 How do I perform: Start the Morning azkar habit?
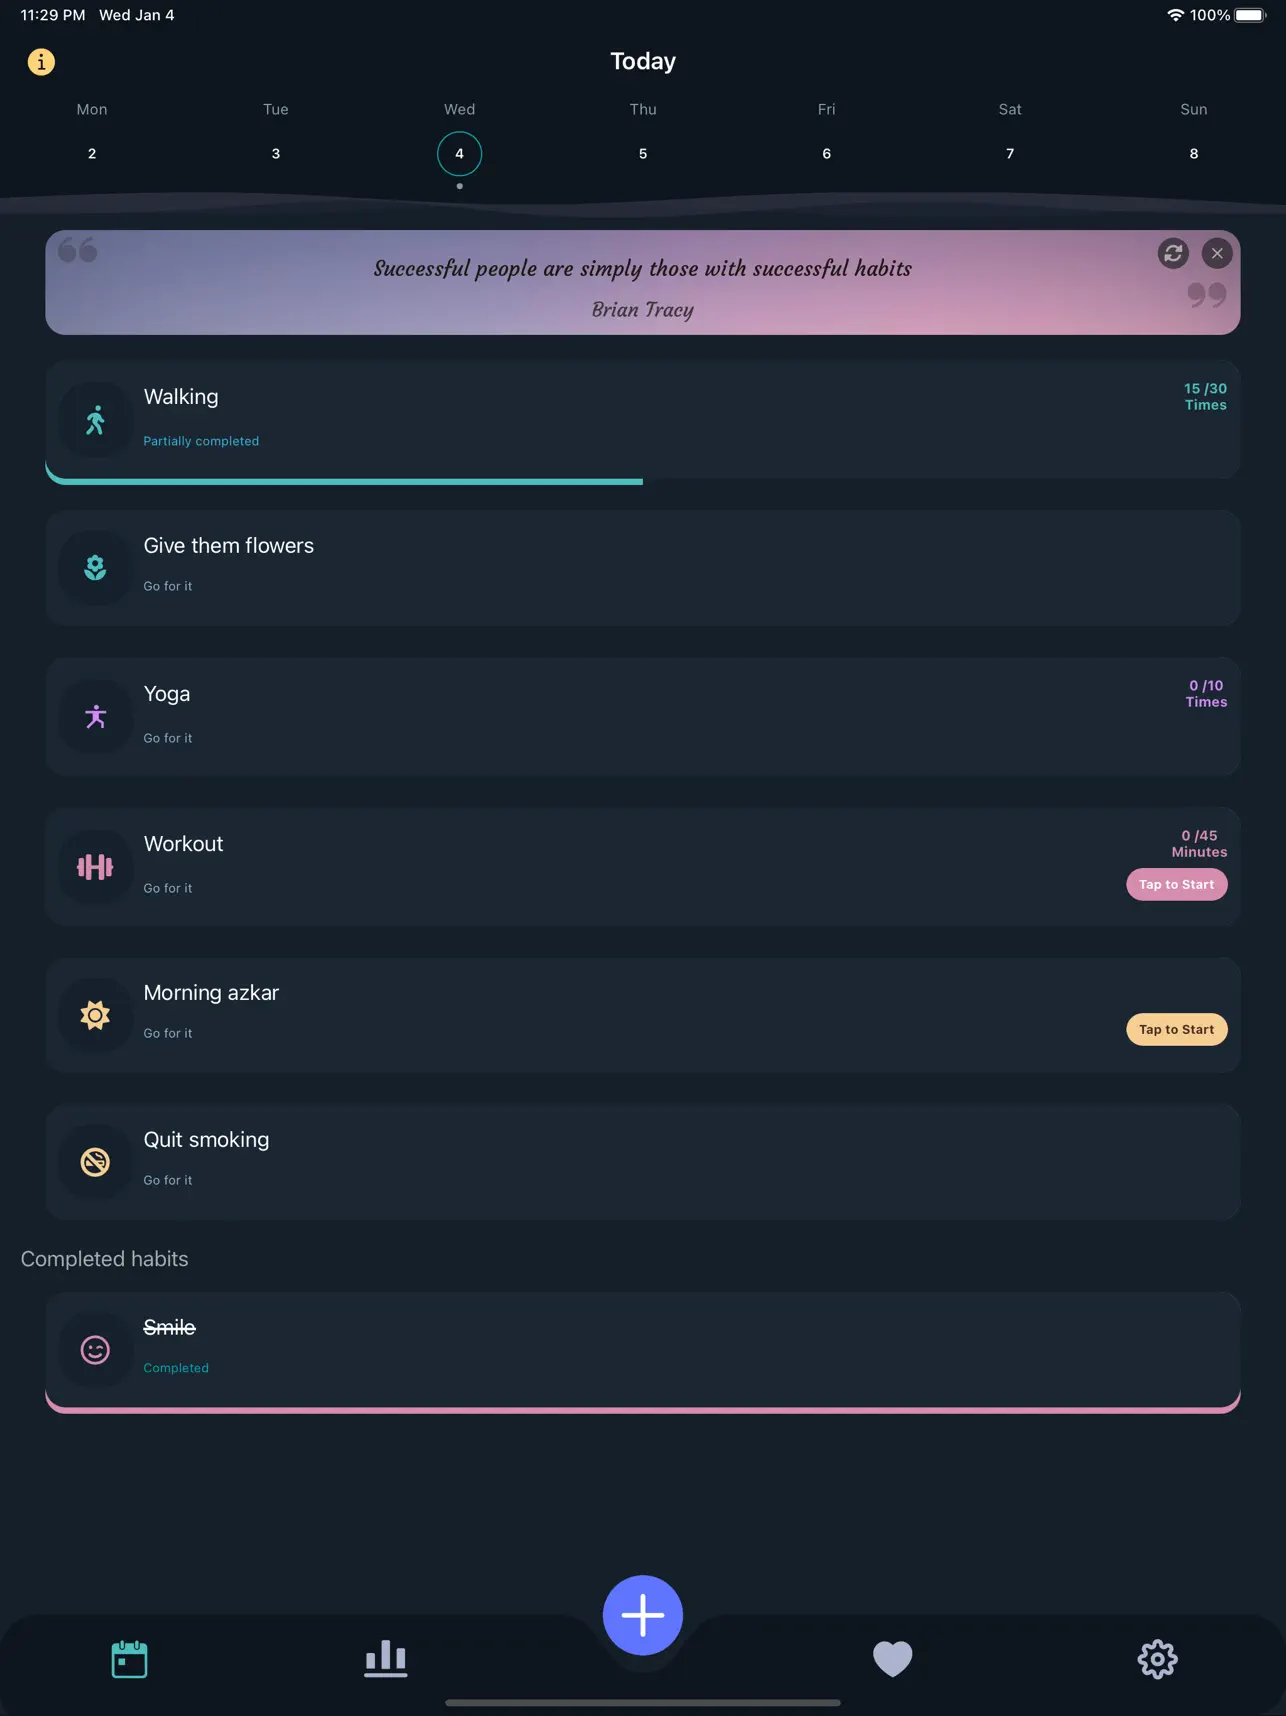click(1176, 1029)
